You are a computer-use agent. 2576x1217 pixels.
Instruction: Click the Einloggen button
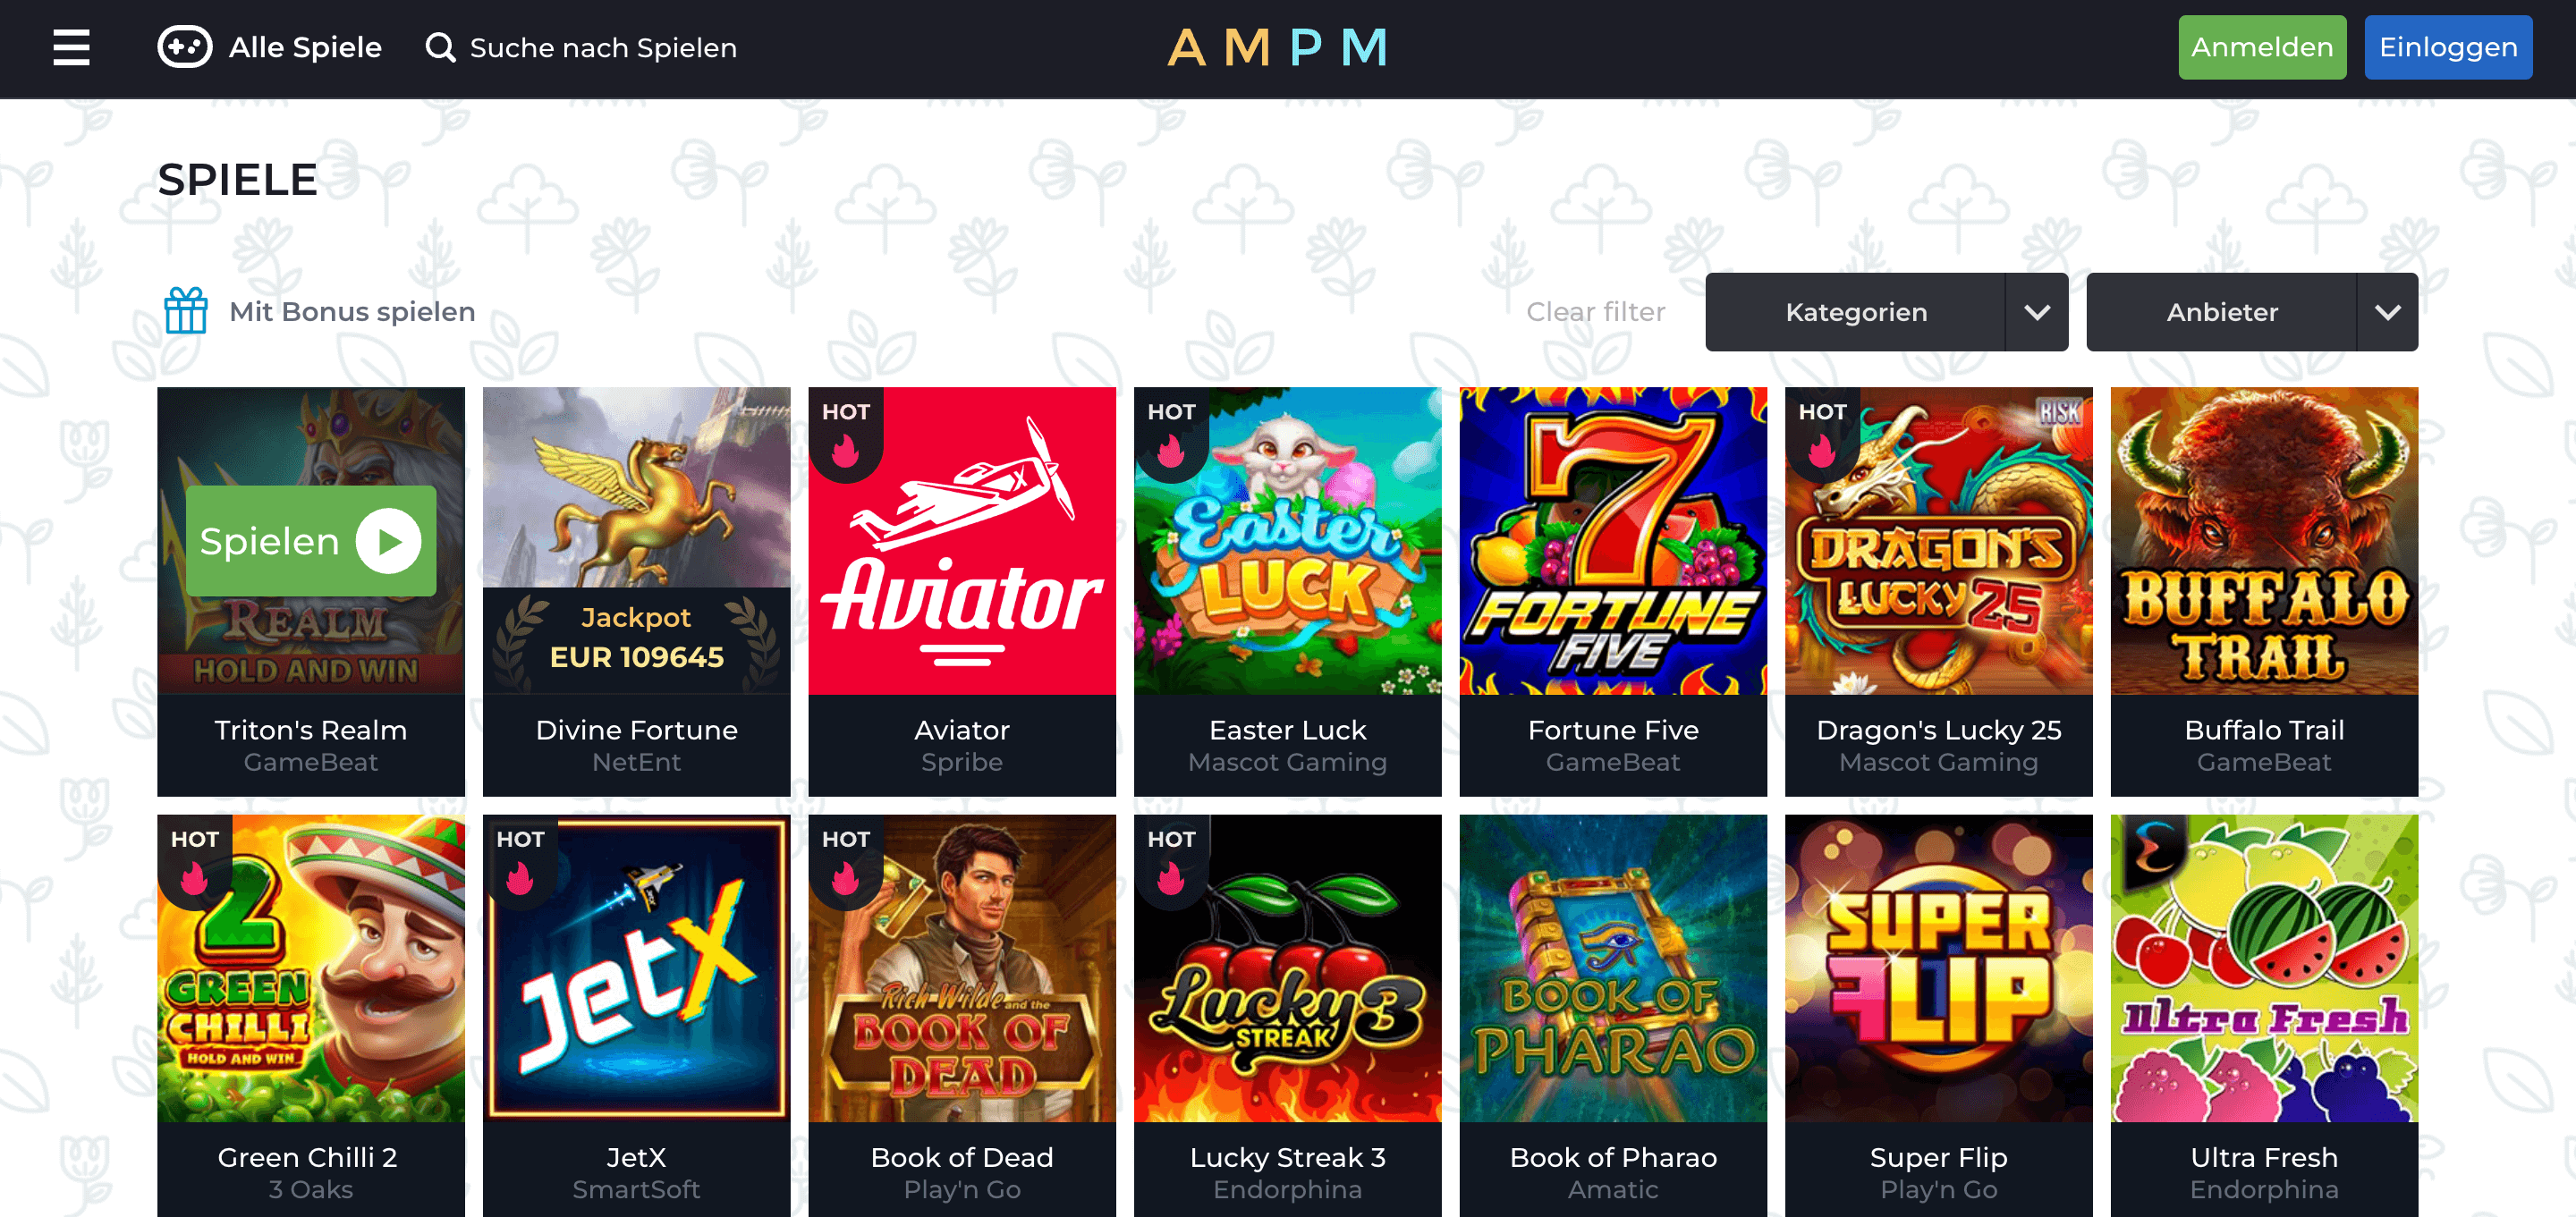click(2448, 47)
